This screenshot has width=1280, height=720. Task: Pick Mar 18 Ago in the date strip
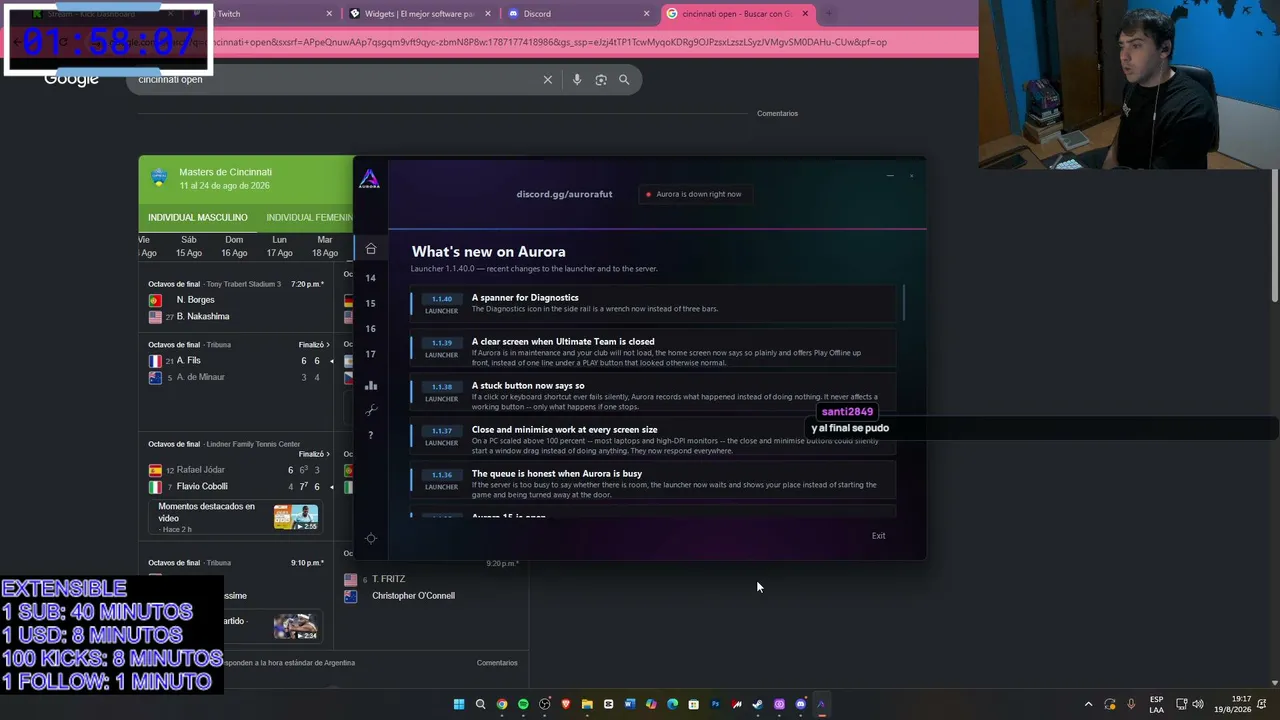tap(325, 246)
